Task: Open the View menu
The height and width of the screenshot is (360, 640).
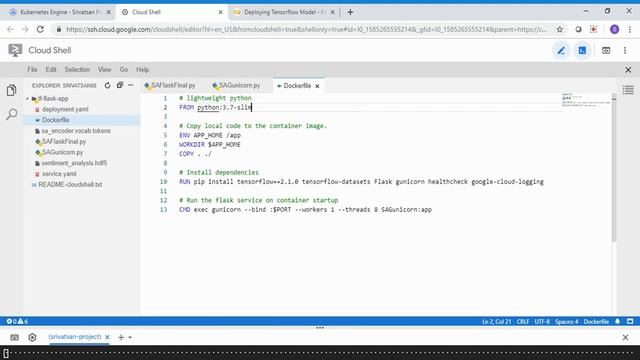Action: coord(104,70)
